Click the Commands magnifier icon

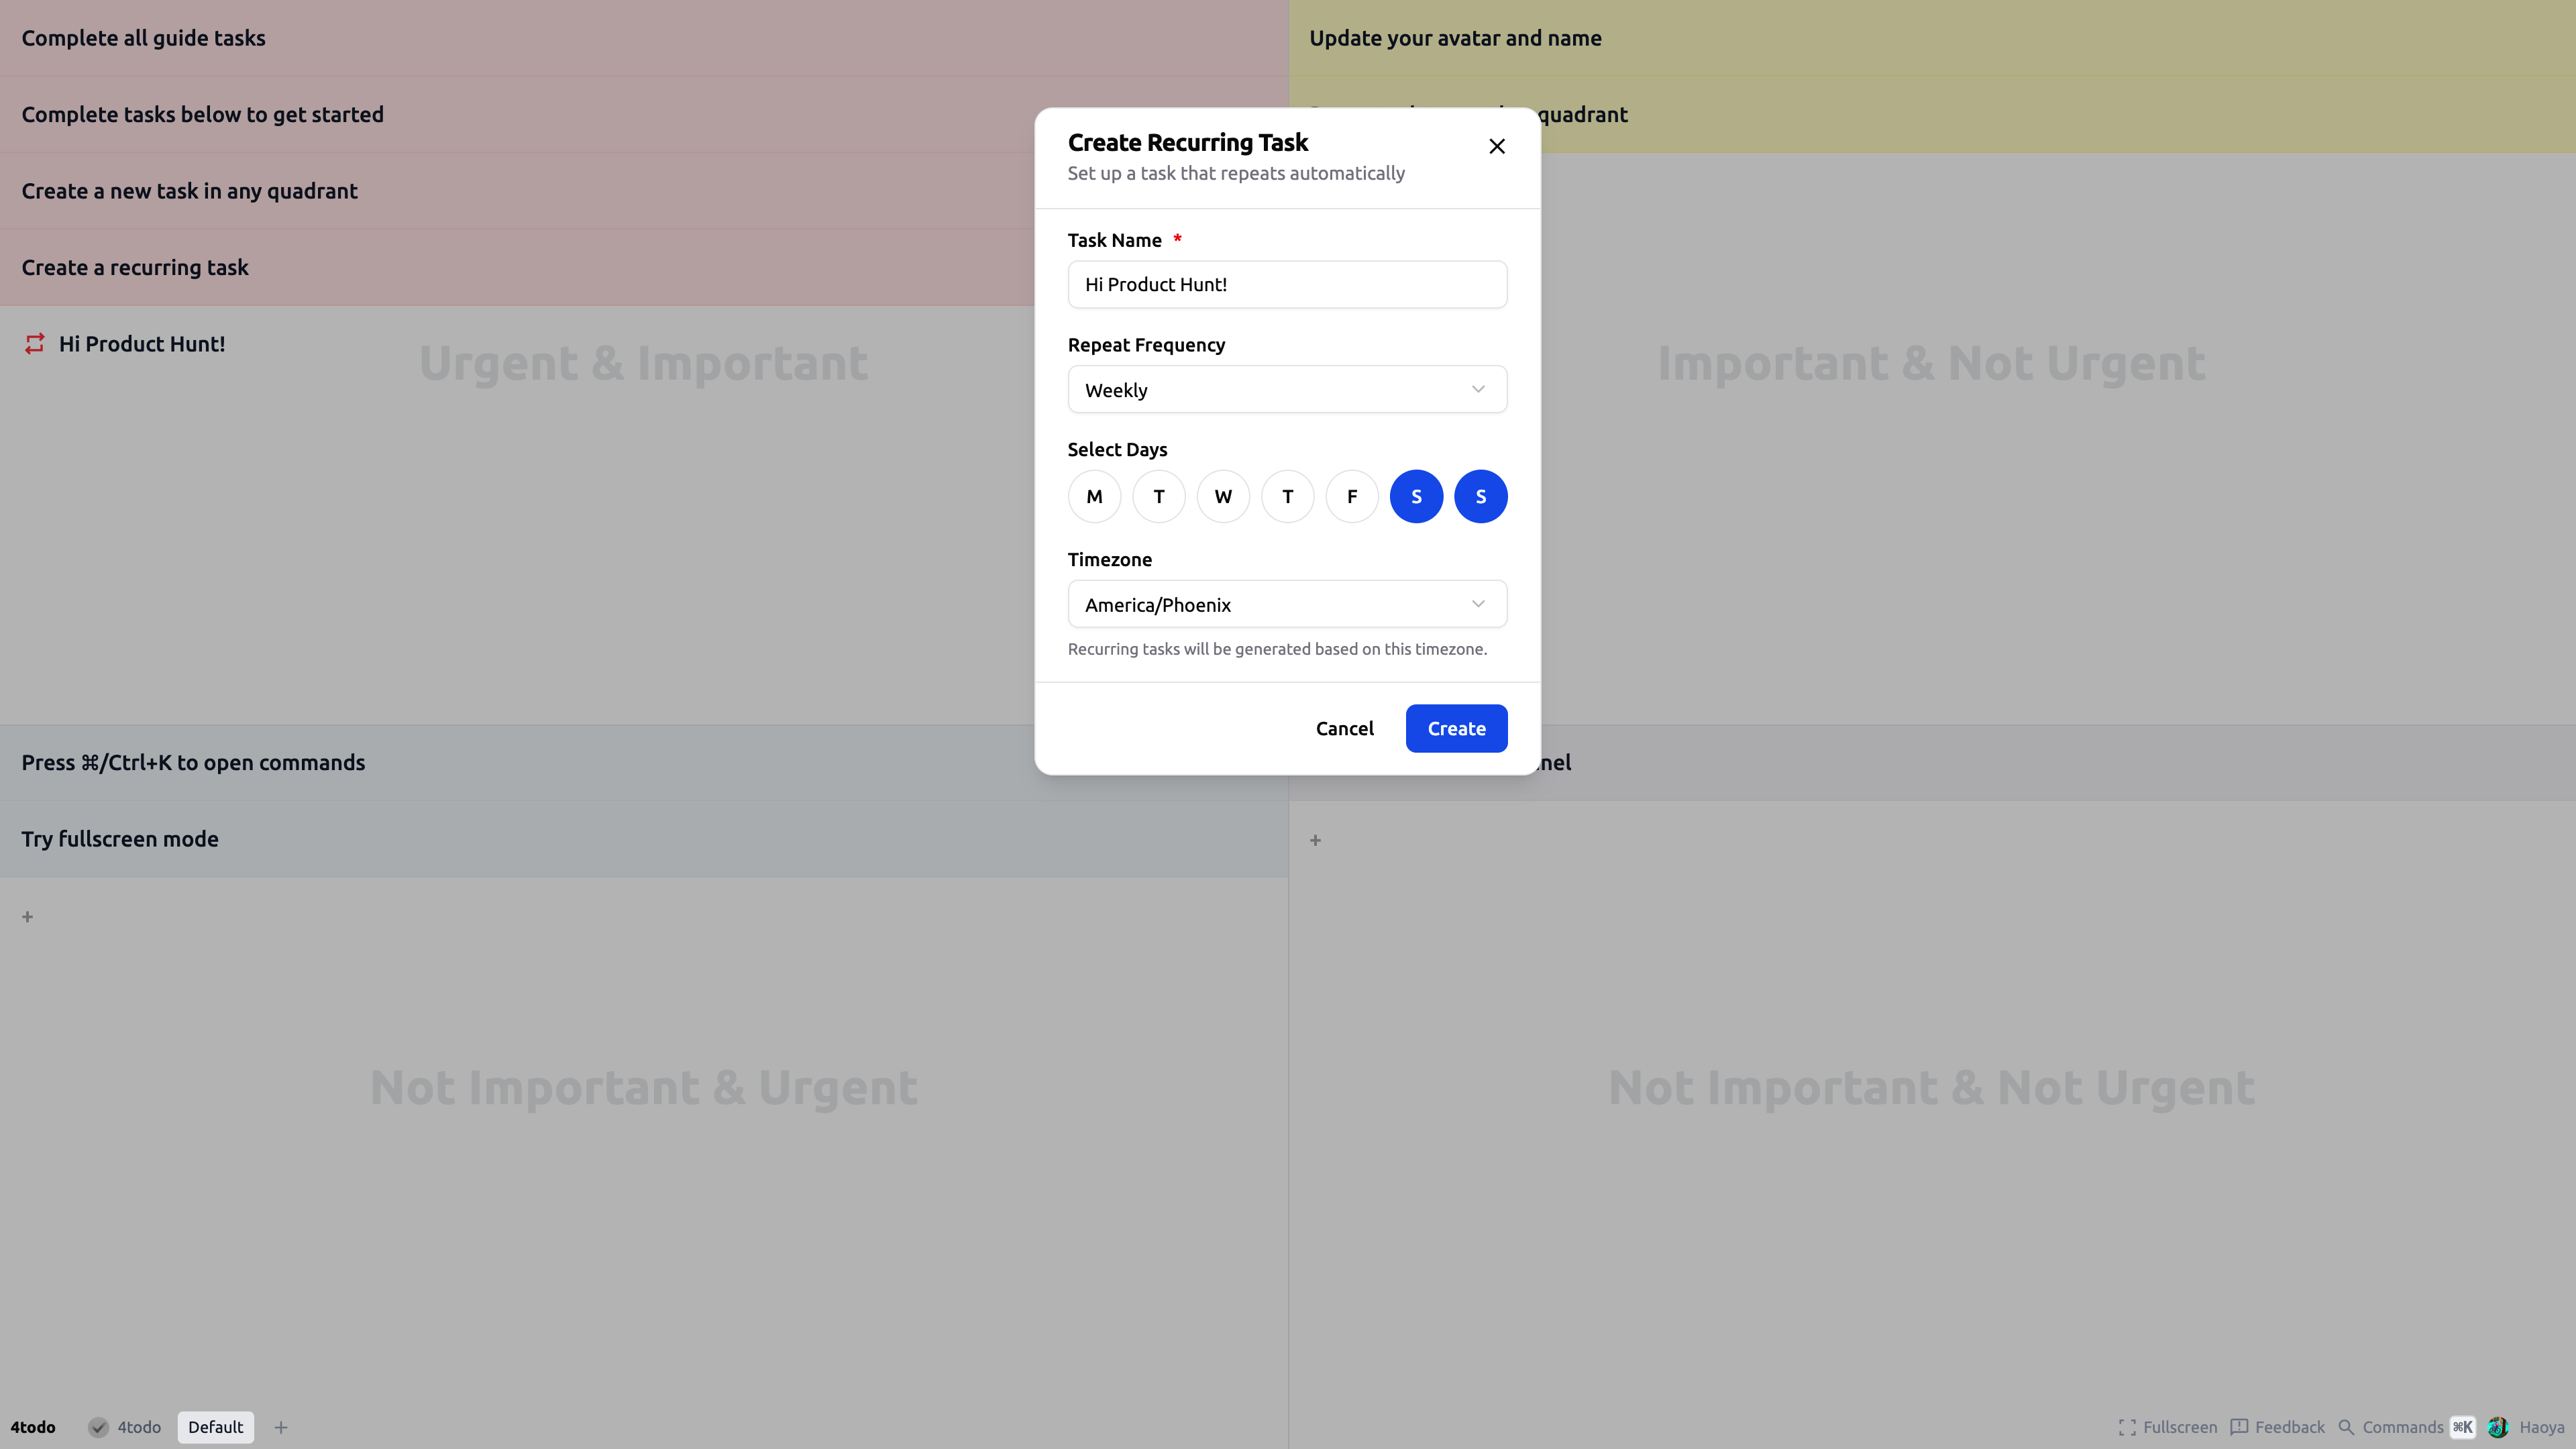2347,1427
